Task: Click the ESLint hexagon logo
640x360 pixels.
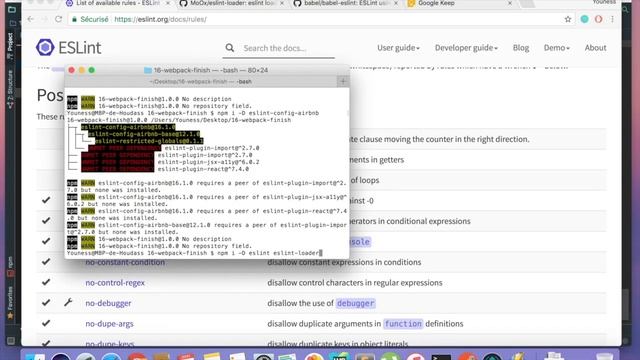Action: [x=45, y=47]
